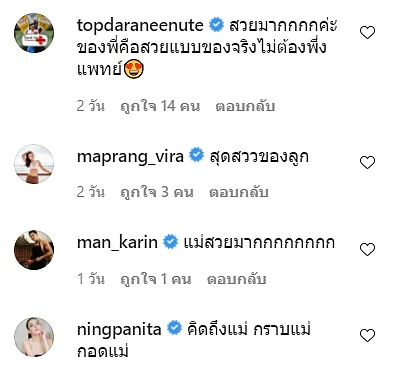Show the 1 like on man_karin's comment

point(156,279)
